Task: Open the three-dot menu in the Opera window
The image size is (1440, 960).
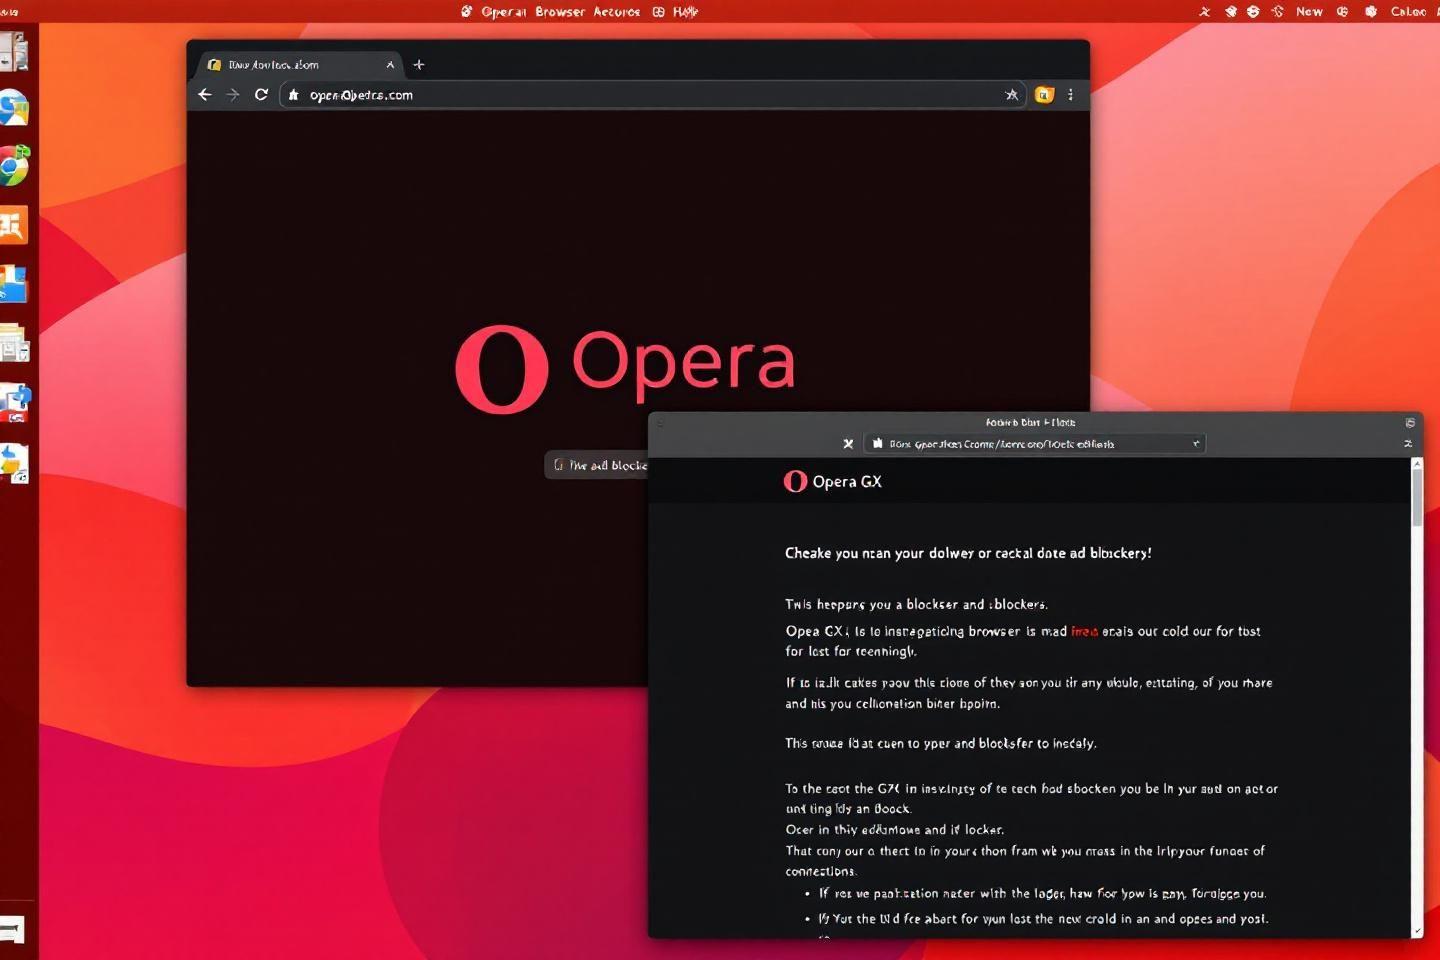Action: point(1070,95)
